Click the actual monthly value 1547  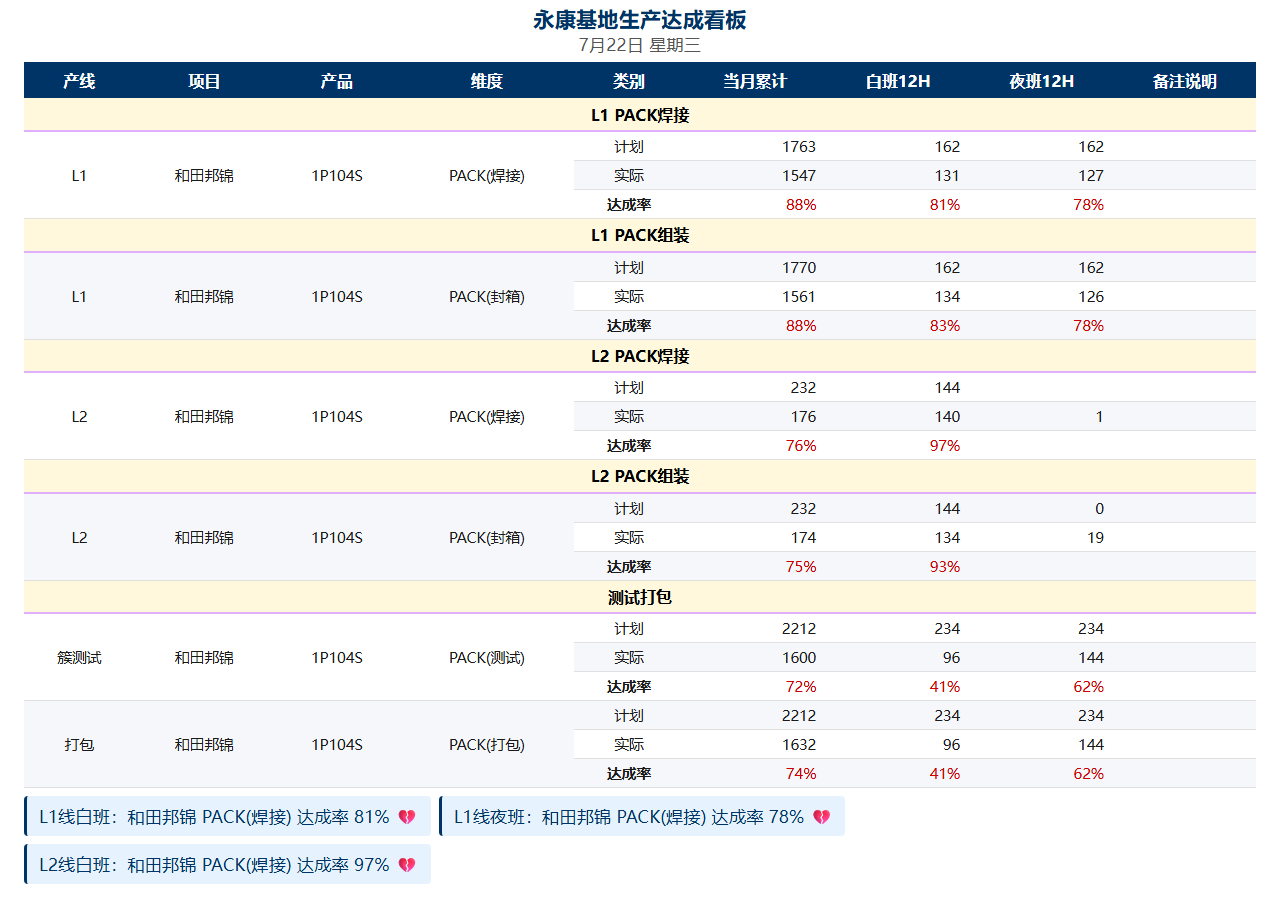tap(799, 176)
